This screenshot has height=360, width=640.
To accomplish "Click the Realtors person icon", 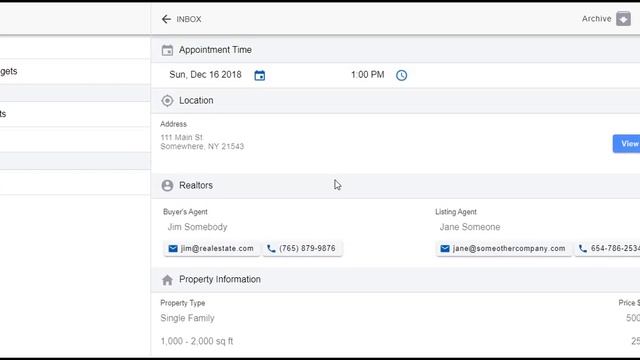I will [167, 185].
